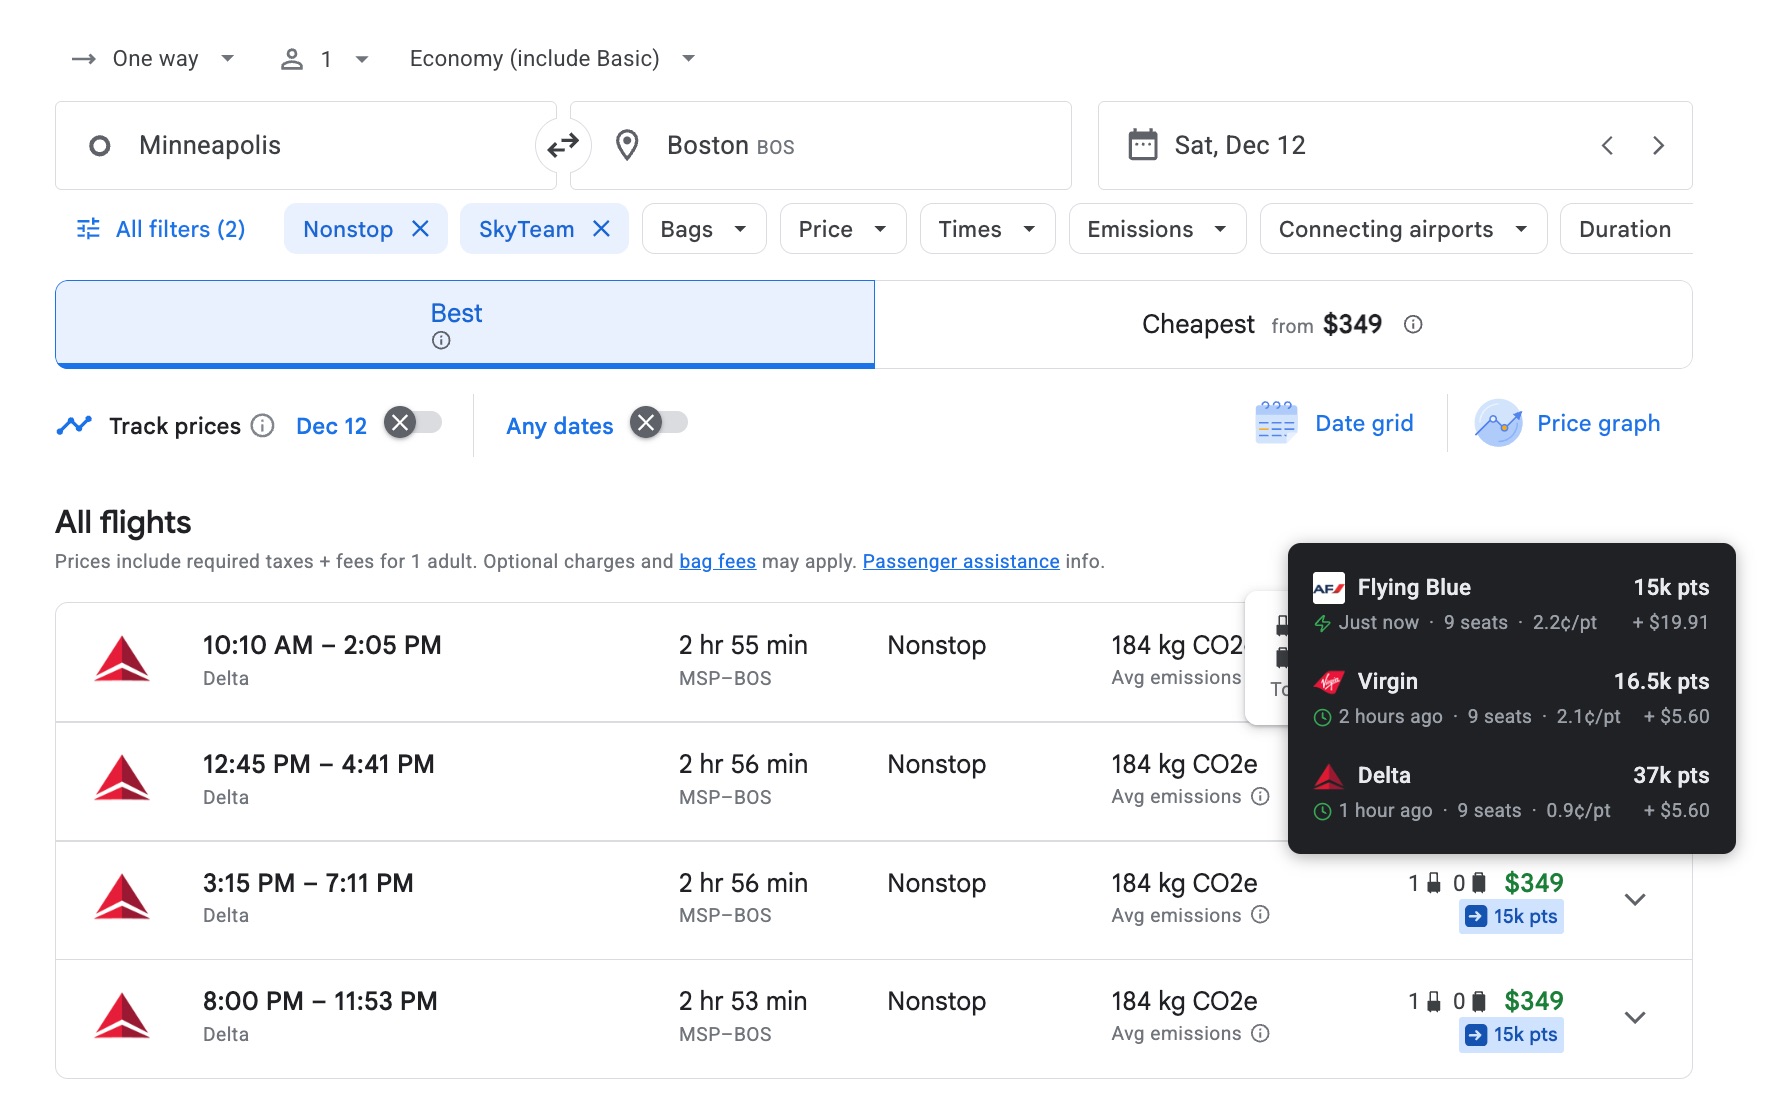Click Delta logo of 3:15 PM flight
This screenshot has width=1768, height=1114.
click(122, 898)
